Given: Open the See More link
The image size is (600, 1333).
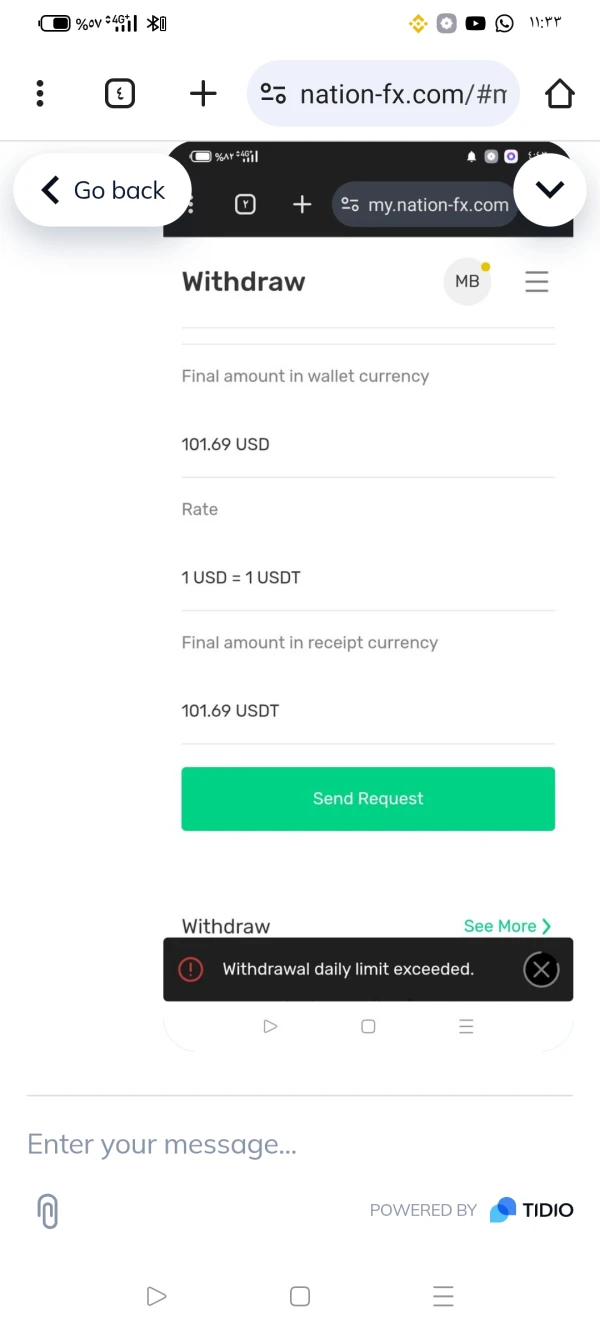Looking at the screenshot, I should pos(507,926).
